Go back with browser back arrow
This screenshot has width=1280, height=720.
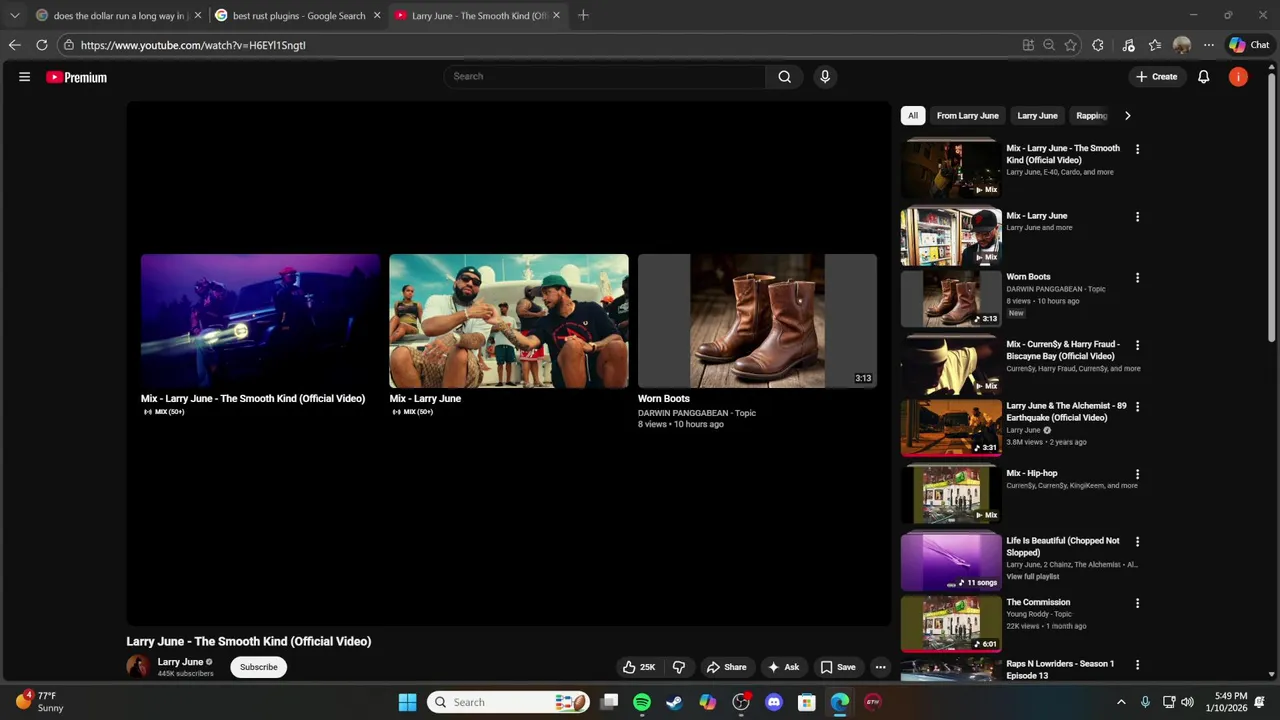[14, 45]
